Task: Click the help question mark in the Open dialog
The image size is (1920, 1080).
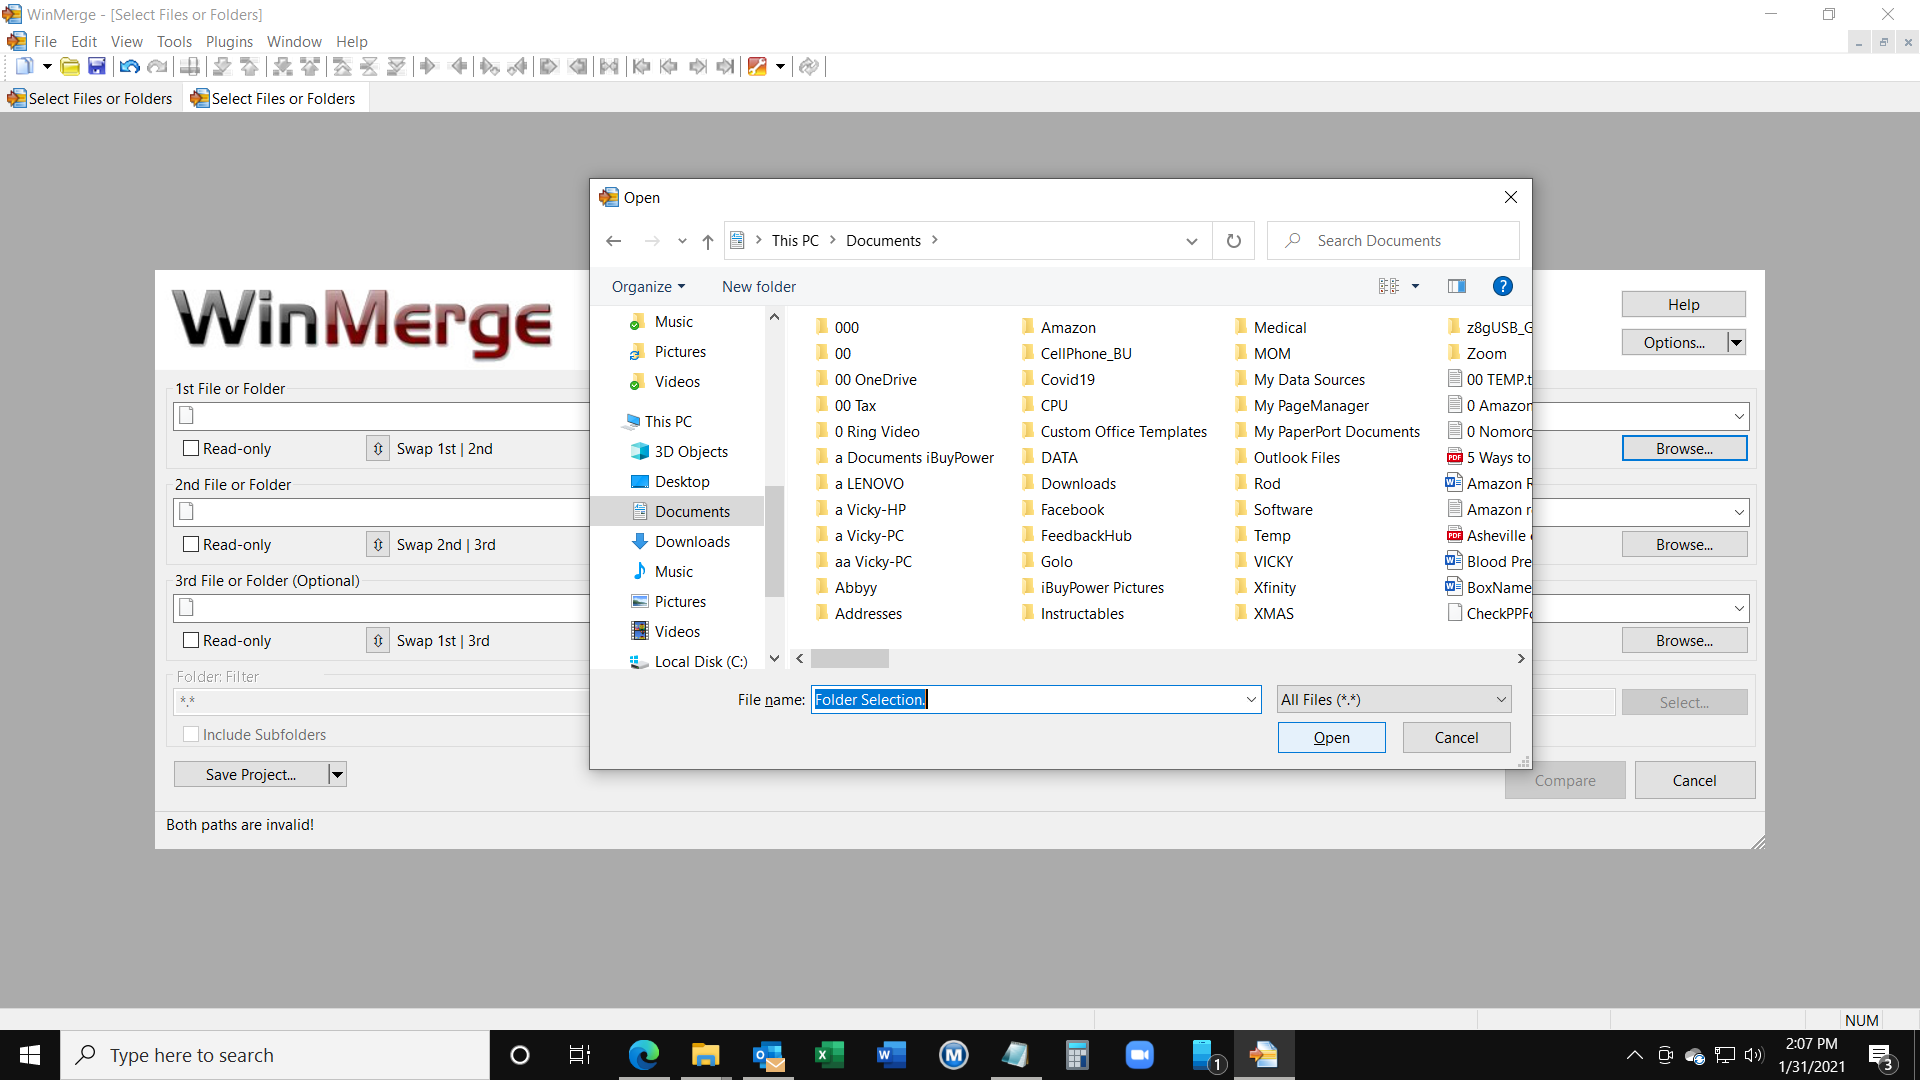Action: tap(1503, 286)
